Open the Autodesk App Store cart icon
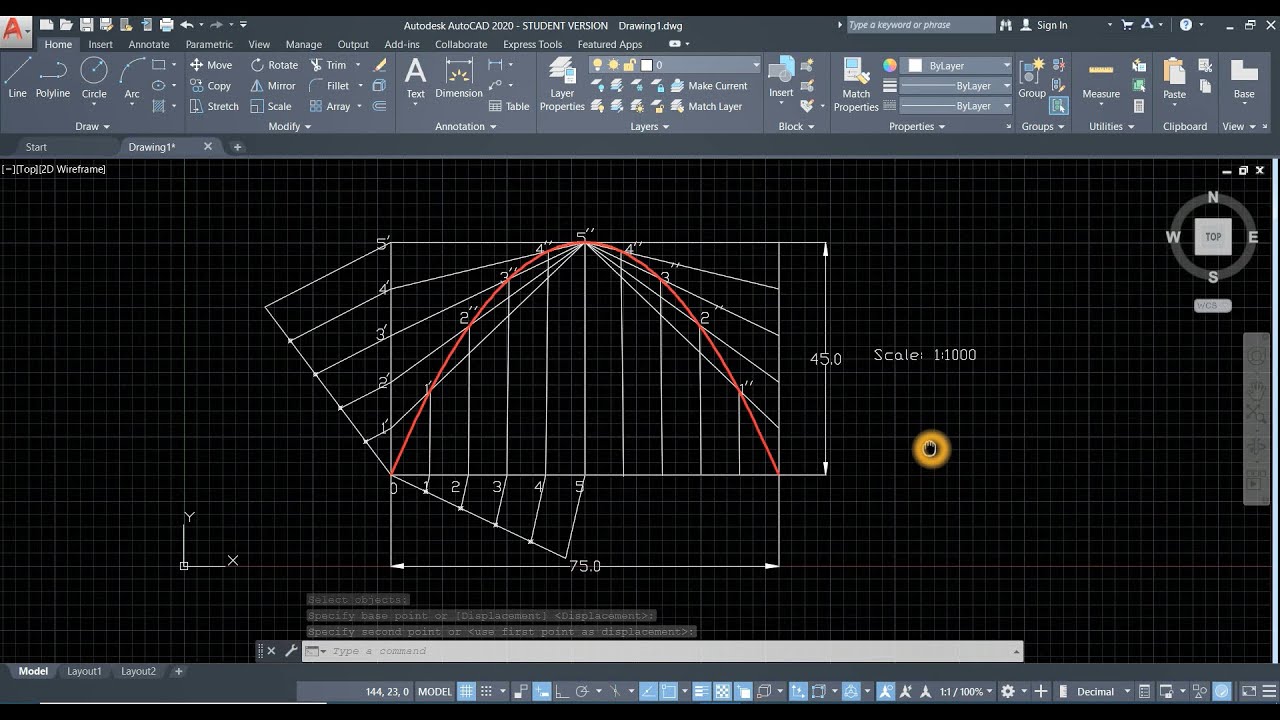 tap(1128, 24)
